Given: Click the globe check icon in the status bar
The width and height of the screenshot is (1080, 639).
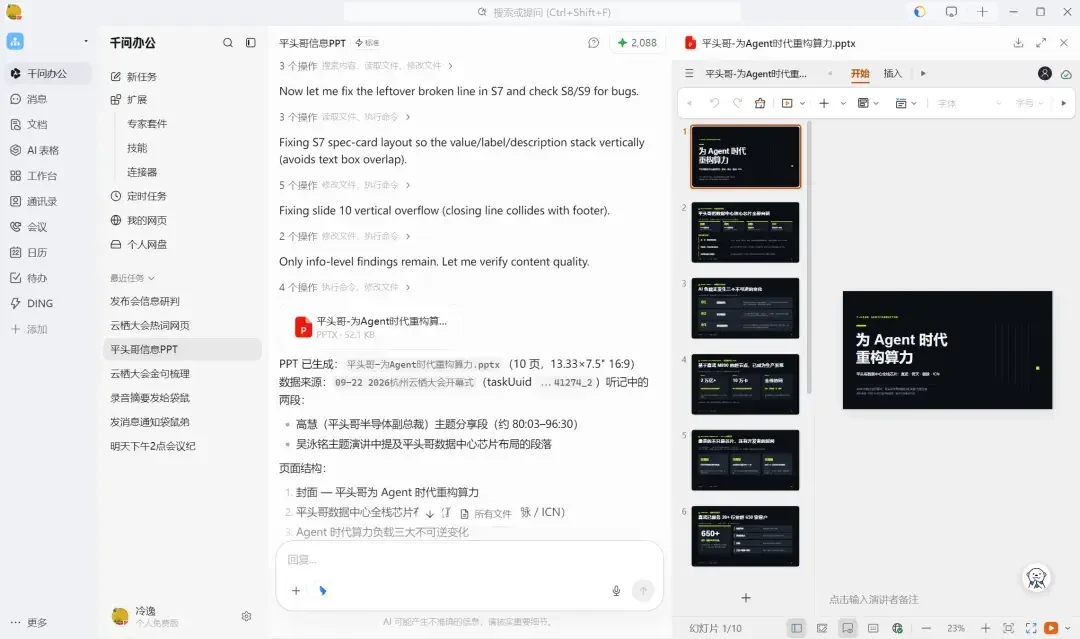Looking at the screenshot, I should [x=897, y=628].
